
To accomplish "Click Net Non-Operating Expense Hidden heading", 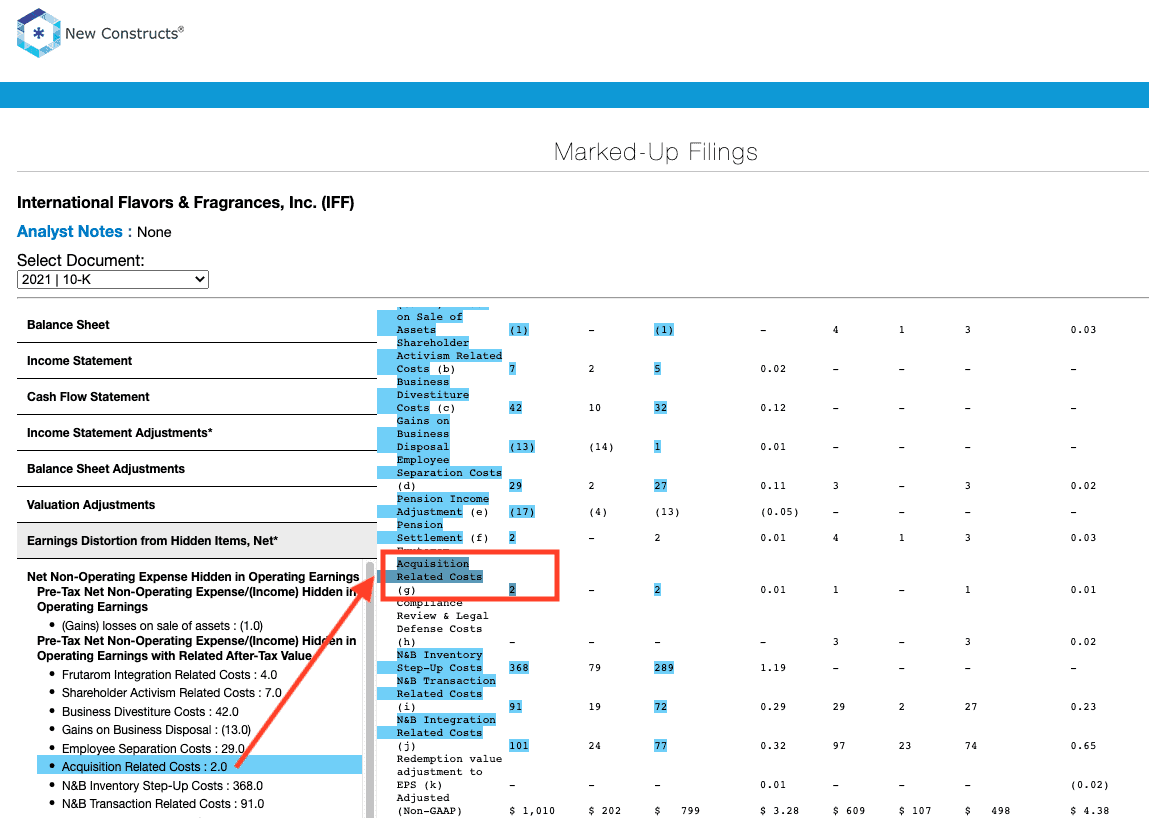I will pyautogui.click(x=193, y=577).
